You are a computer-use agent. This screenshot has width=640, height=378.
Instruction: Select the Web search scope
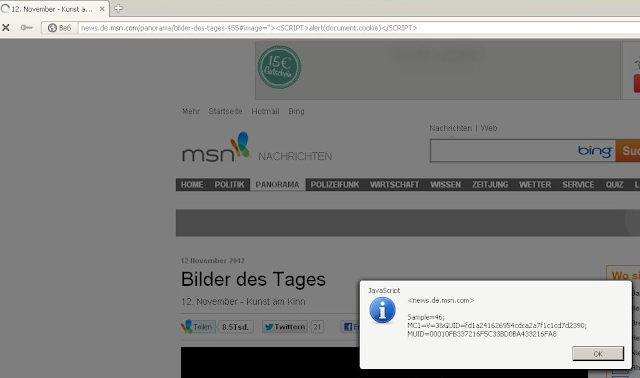pos(489,128)
